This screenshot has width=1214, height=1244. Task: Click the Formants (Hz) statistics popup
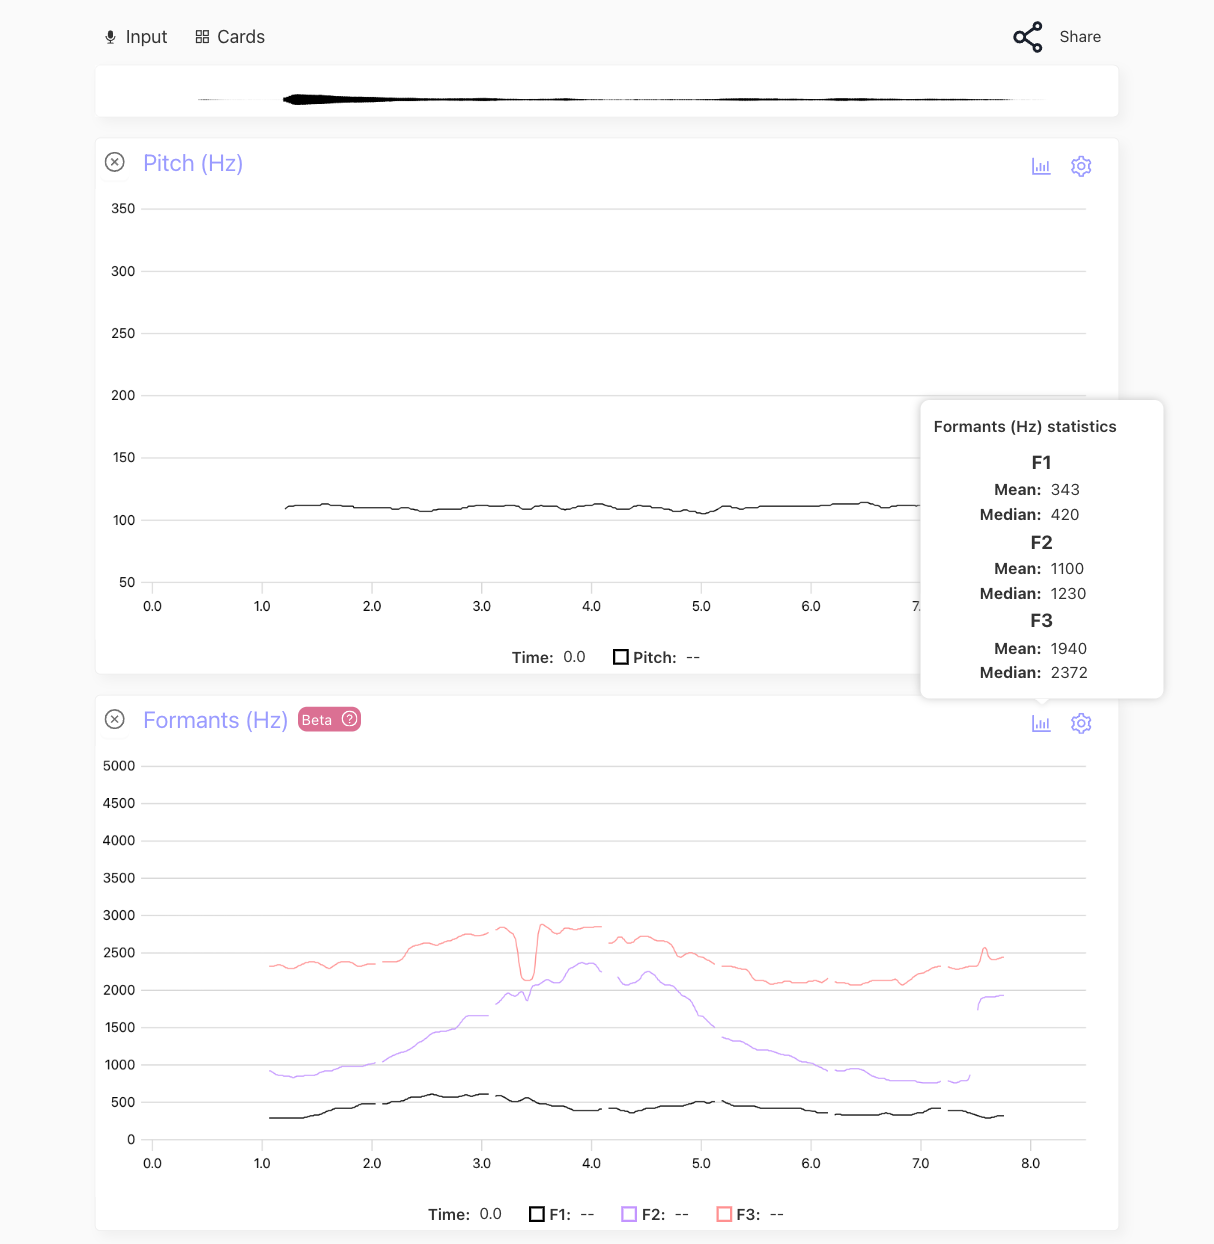pyautogui.click(x=1041, y=550)
